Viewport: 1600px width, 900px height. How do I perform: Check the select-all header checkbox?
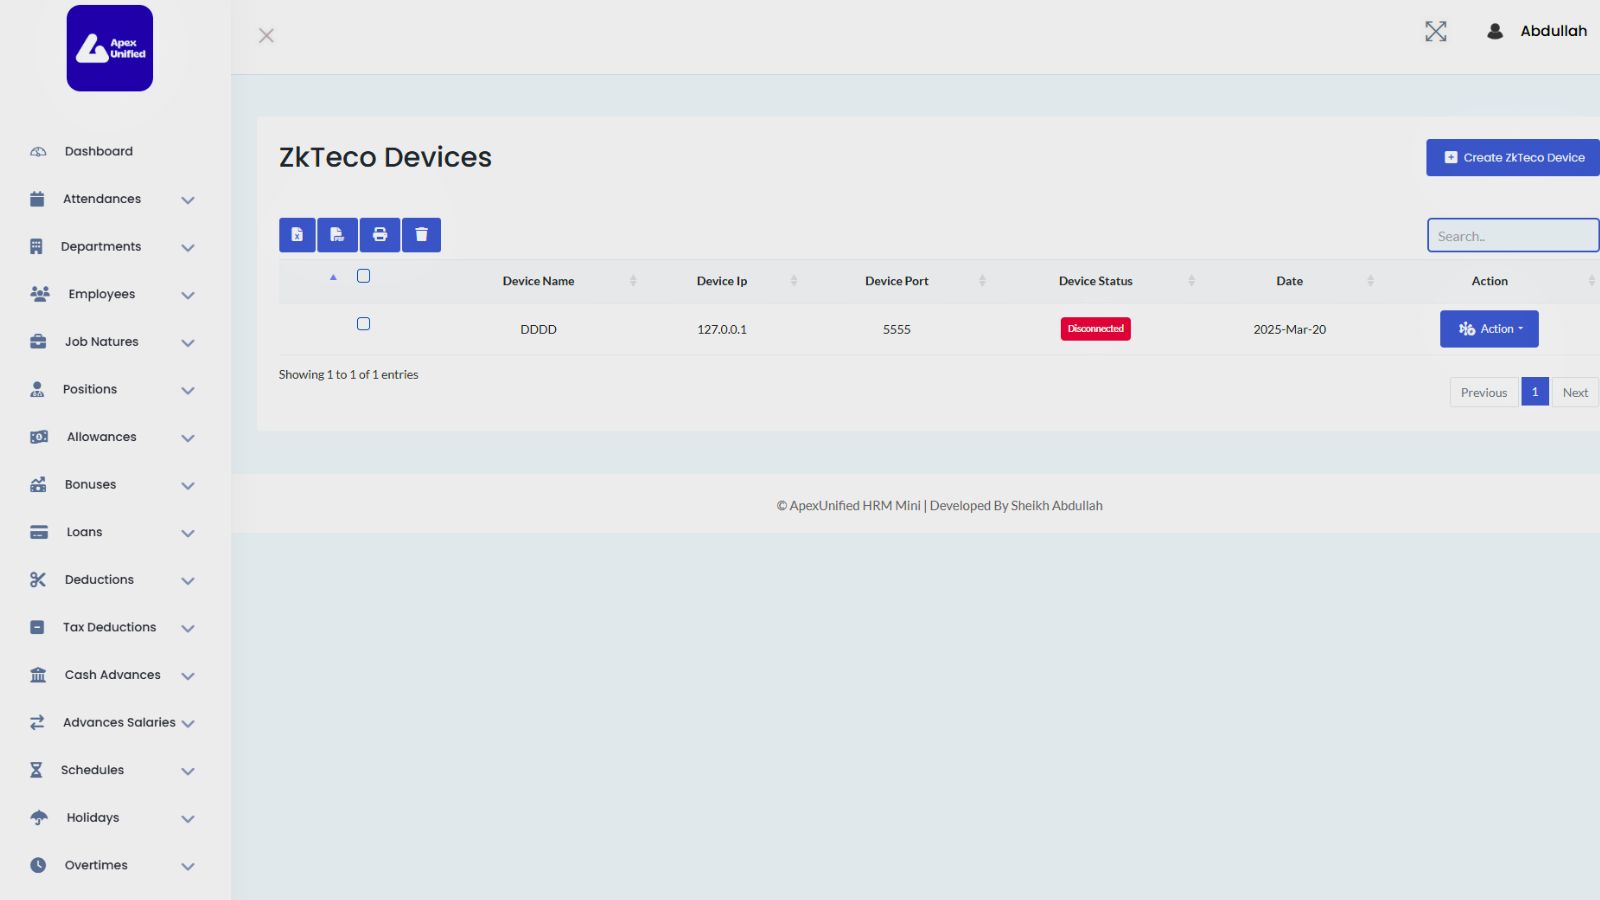pyautogui.click(x=363, y=276)
